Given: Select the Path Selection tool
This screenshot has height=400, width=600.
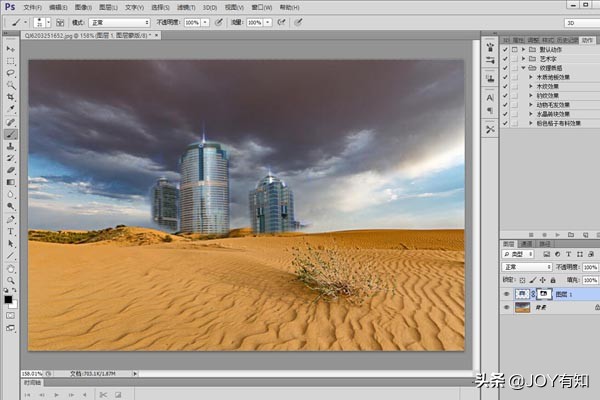Looking at the screenshot, I should pyautogui.click(x=11, y=243).
